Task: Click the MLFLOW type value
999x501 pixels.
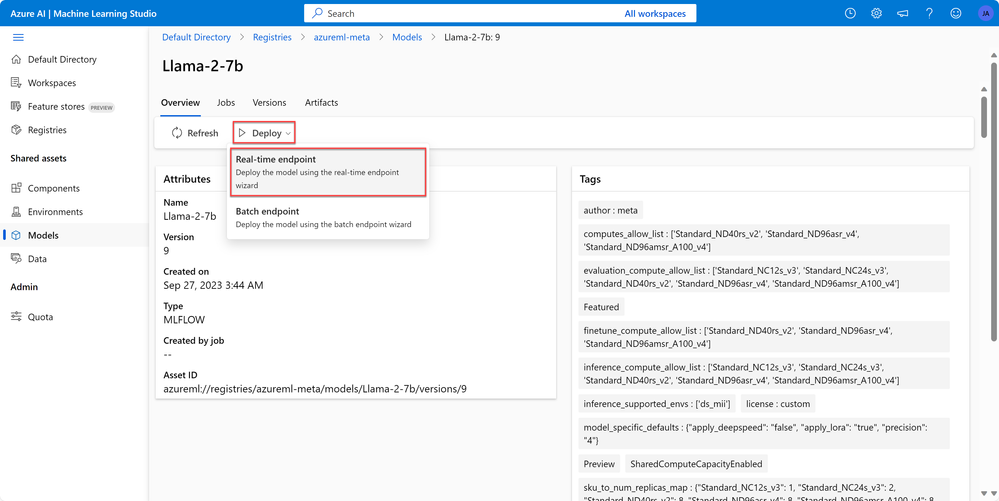Action: tap(183, 319)
